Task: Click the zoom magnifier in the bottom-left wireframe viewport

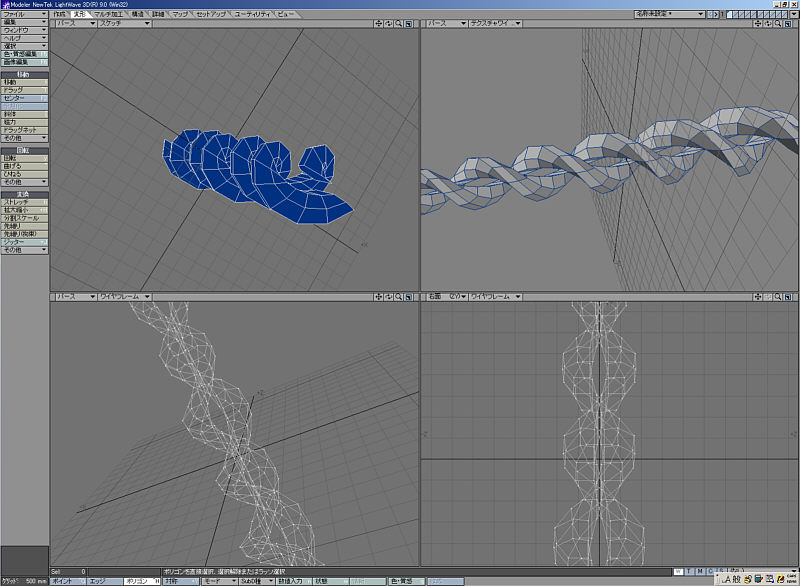Action: (399, 297)
